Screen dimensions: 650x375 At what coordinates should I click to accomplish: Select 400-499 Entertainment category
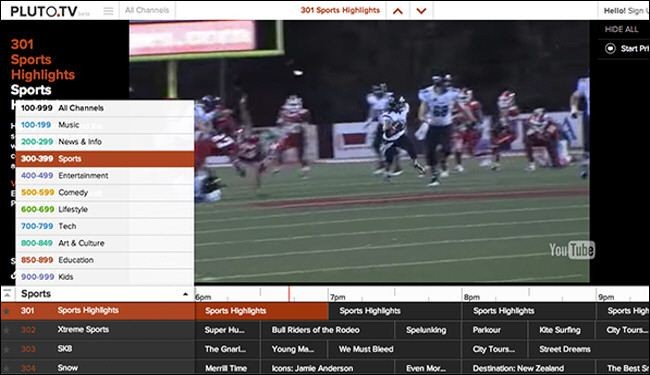click(x=105, y=176)
